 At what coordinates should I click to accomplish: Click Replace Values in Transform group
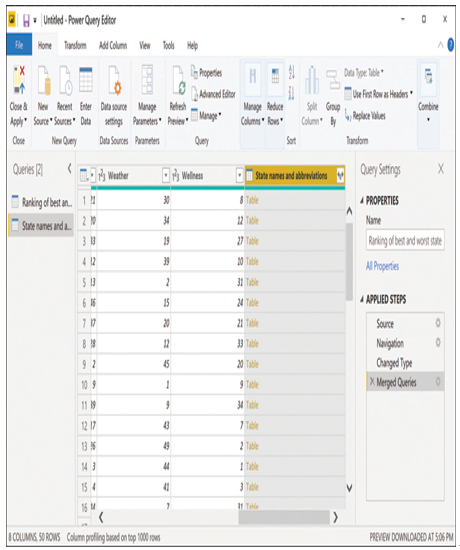365,115
